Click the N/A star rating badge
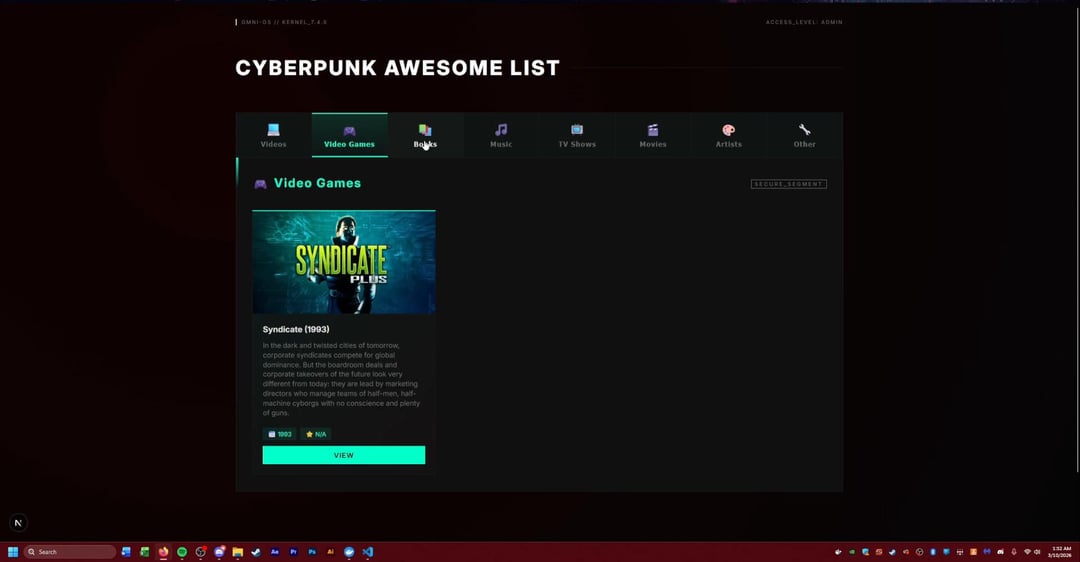The image size is (1080, 562). tap(316, 434)
